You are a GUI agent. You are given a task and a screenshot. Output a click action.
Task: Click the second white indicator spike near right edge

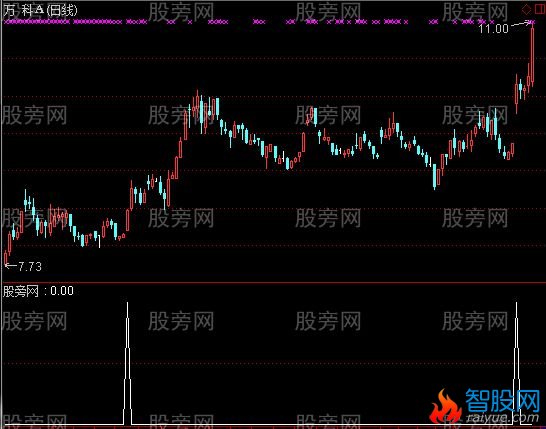pos(516,364)
